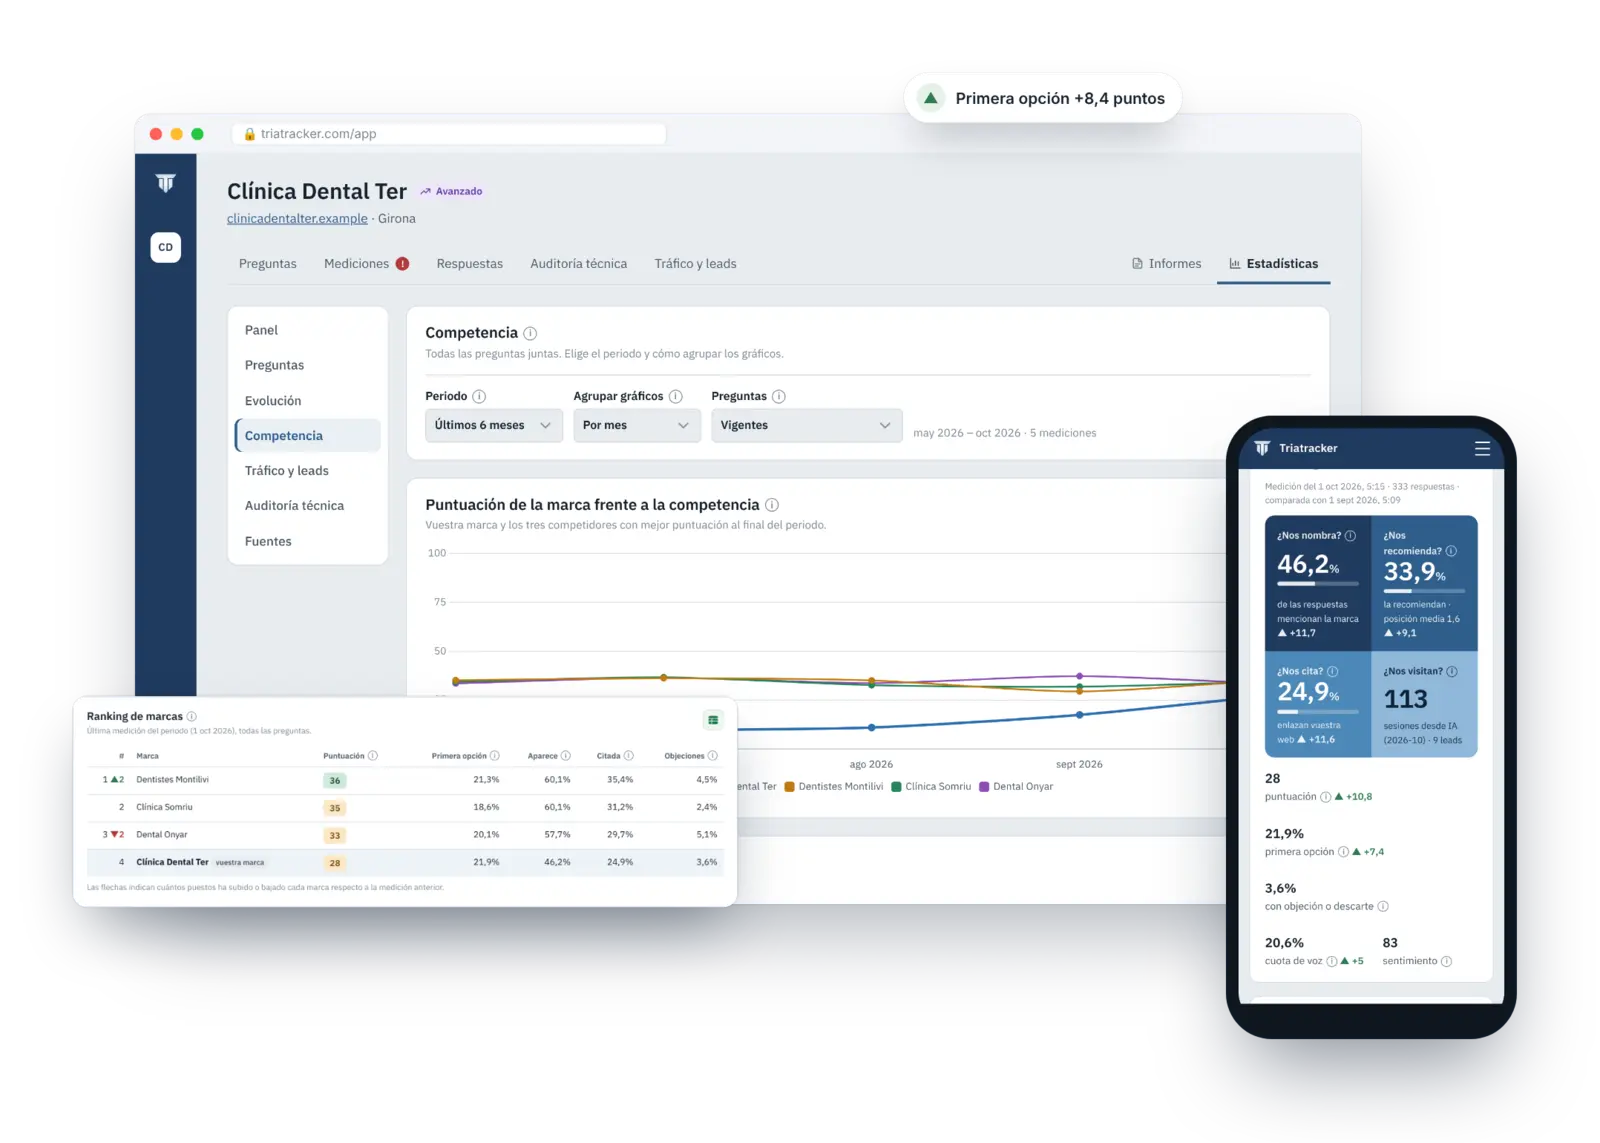Click info icon beside Ranking de marcas
The height and width of the screenshot is (1143, 1600).
click(x=192, y=716)
